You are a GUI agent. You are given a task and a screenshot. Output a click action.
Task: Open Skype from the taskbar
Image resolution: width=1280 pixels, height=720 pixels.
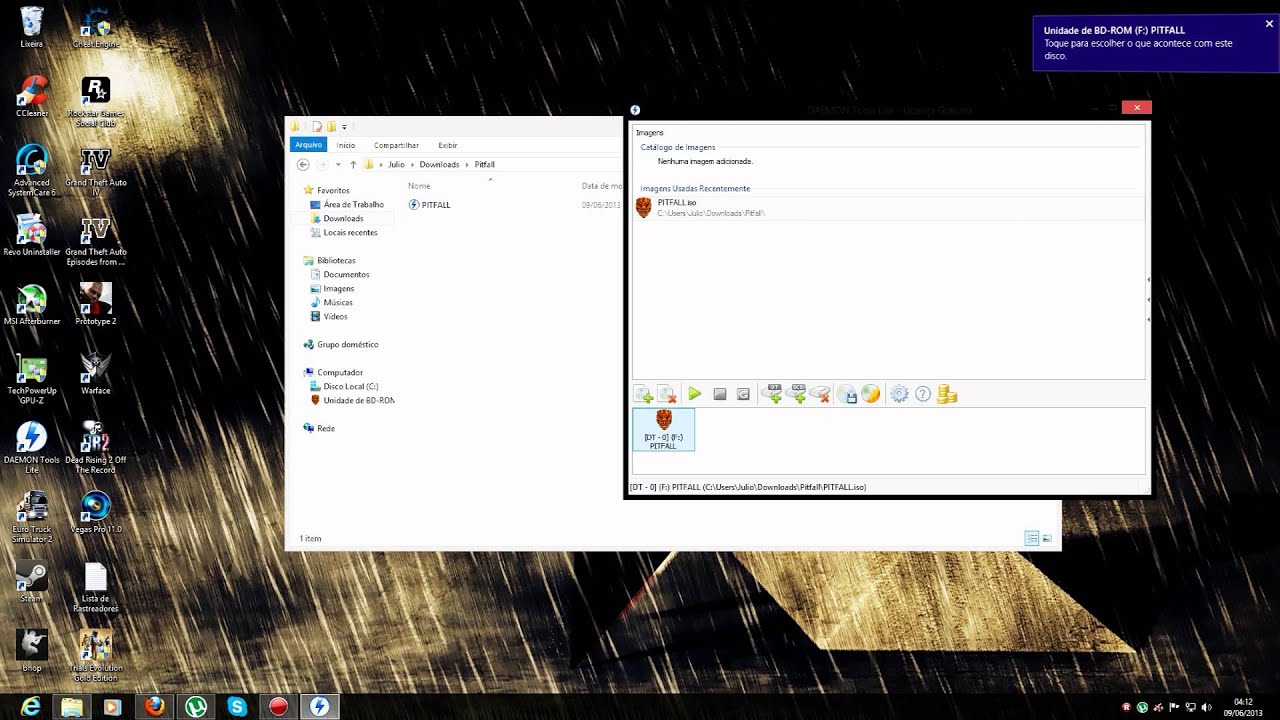(x=237, y=707)
